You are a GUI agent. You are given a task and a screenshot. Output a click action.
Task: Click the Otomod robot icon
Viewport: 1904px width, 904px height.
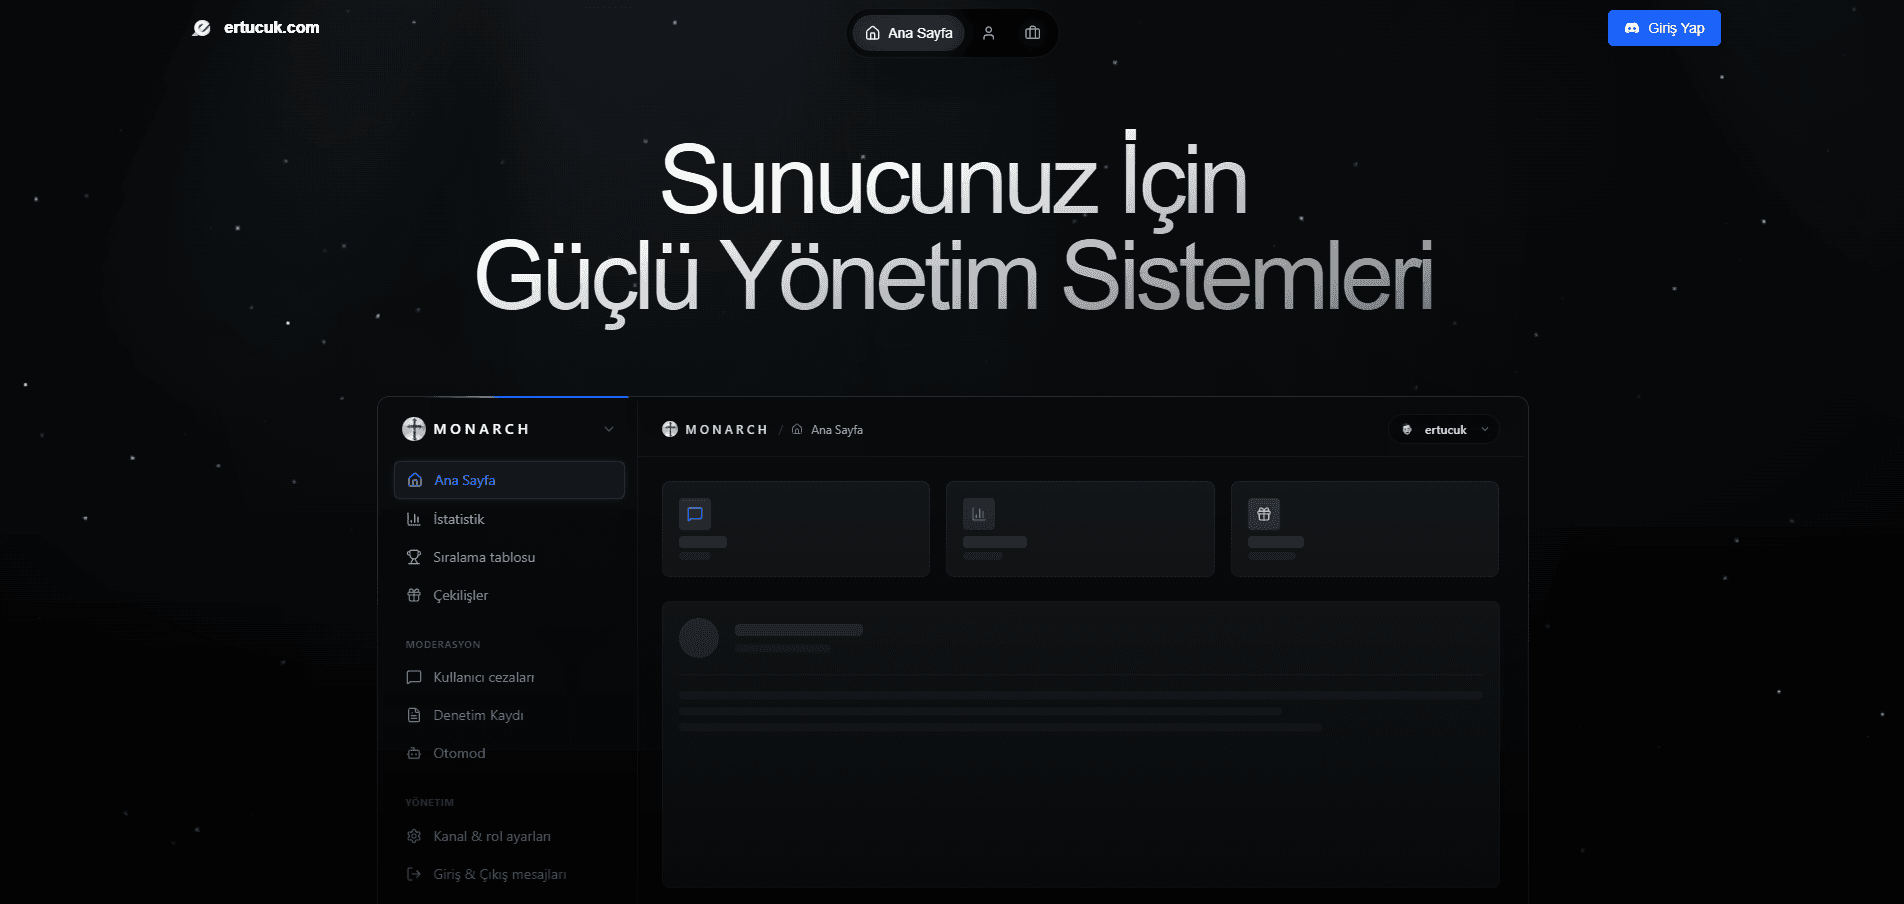coord(414,752)
